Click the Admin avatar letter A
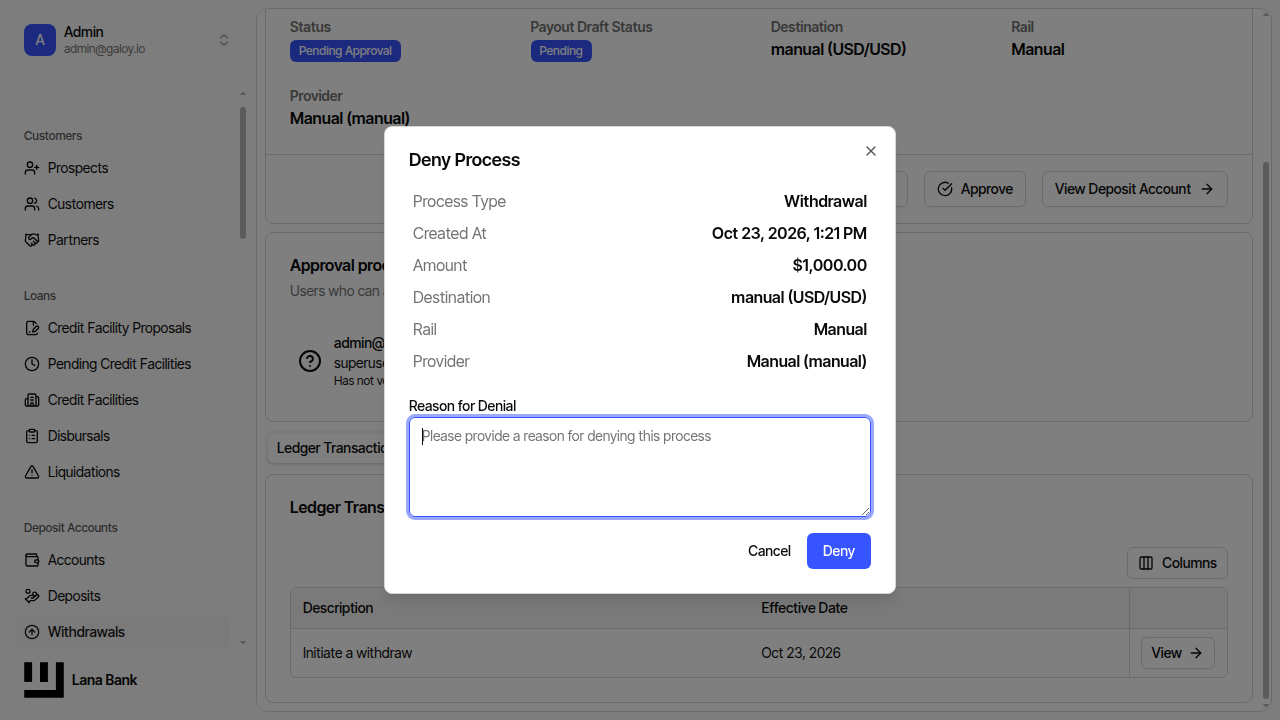 click(40, 40)
